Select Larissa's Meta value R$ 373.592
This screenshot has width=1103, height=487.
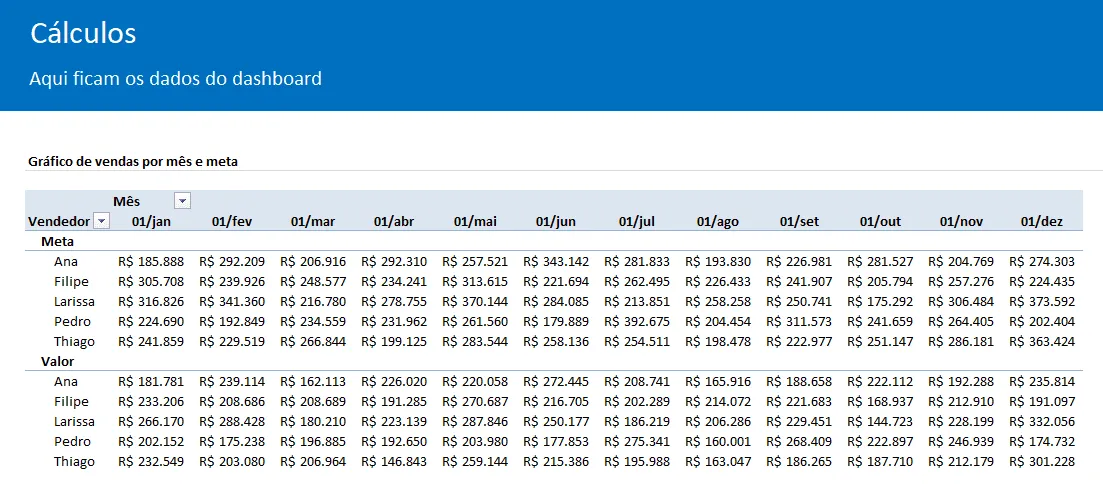point(1042,301)
